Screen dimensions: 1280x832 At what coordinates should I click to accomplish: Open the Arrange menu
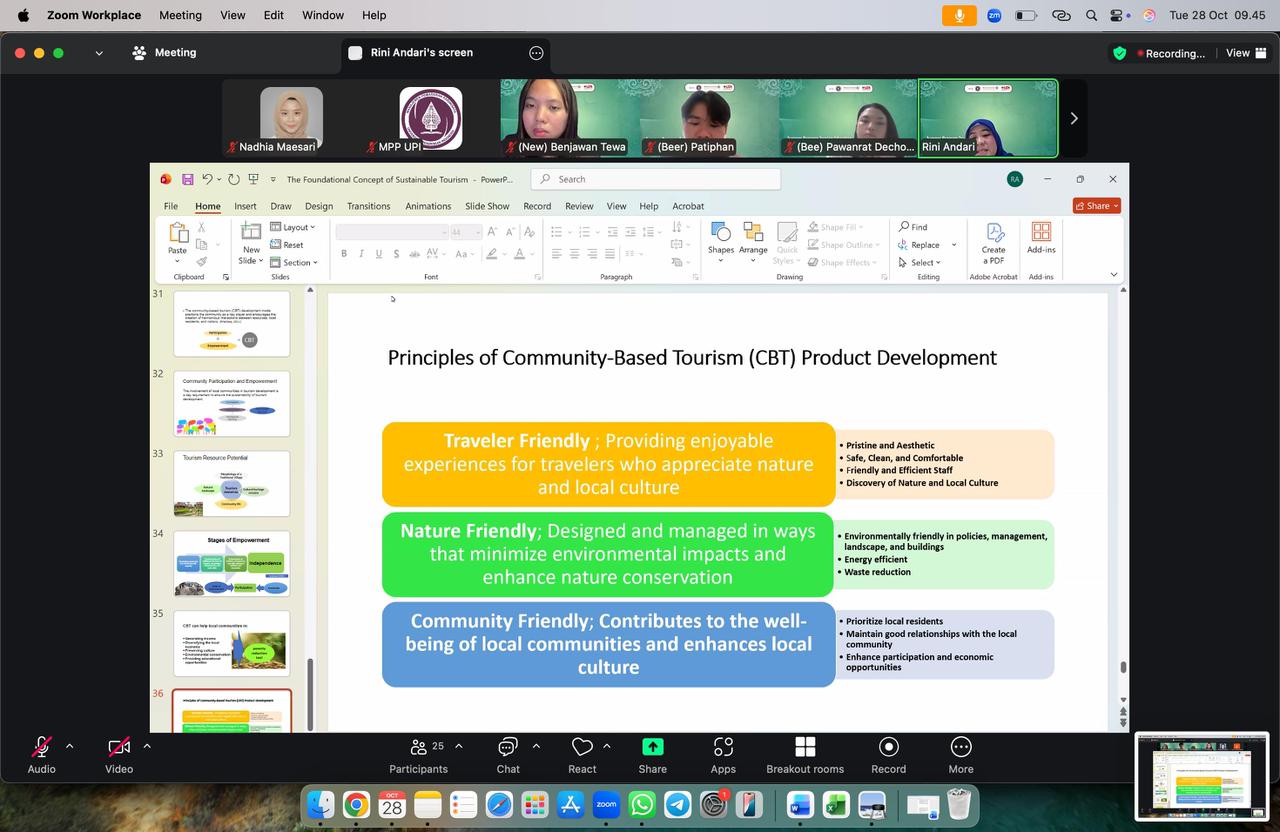(x=753, y=243)
